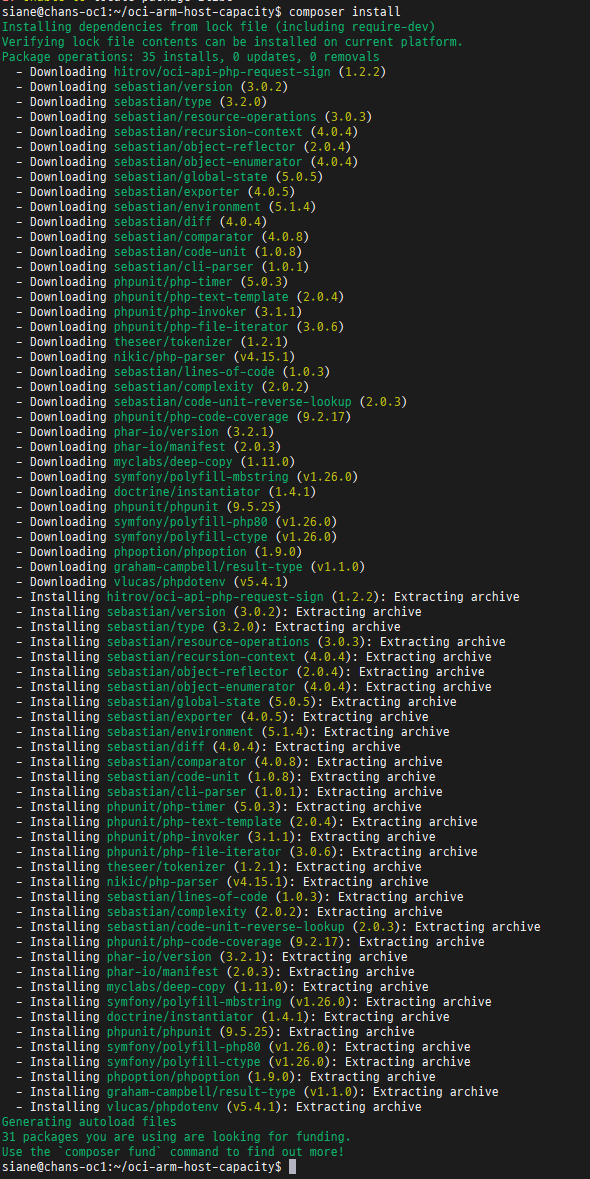
Task: Select the Downloading sebastian/type line
Action: coord(141,102)
